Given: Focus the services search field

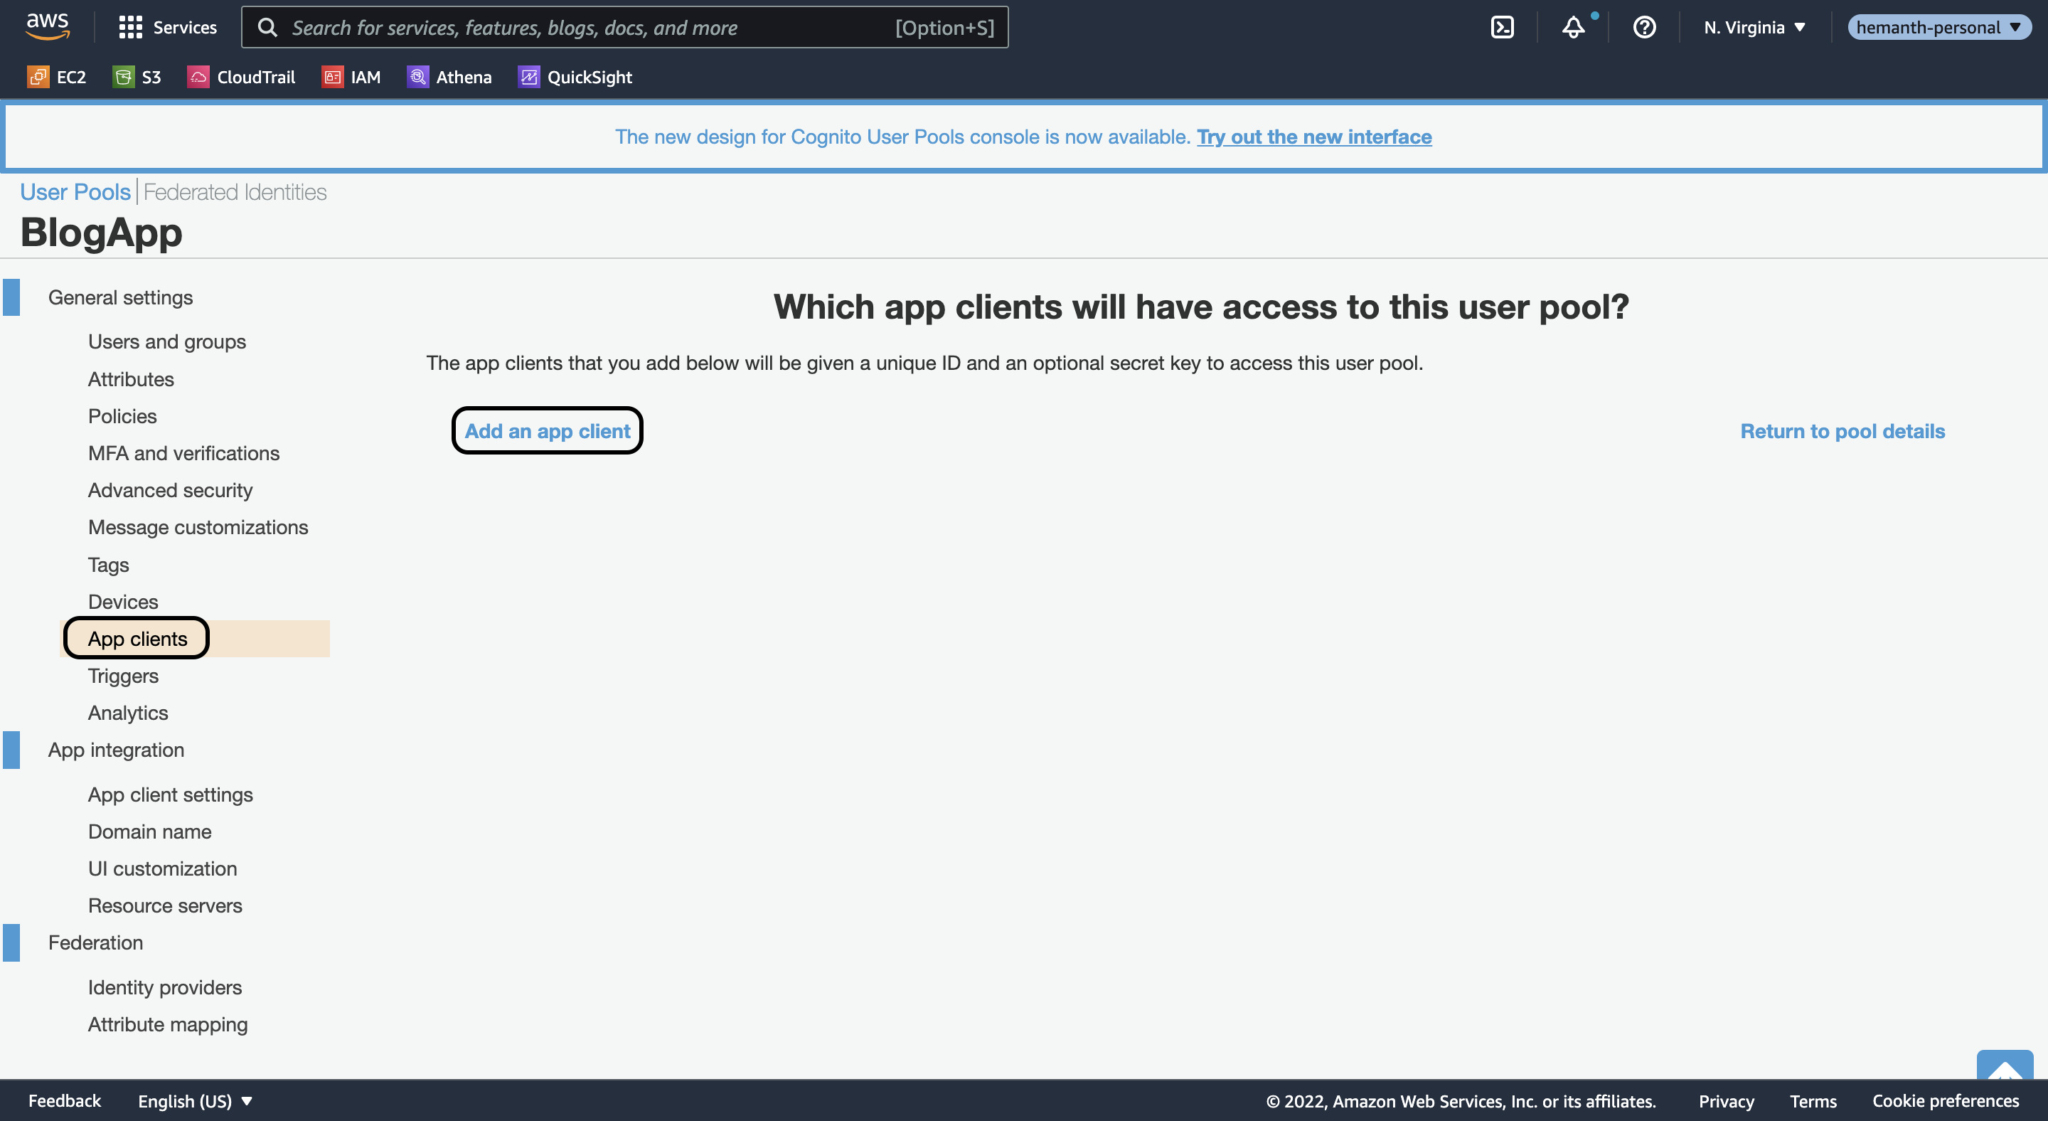Looking at the screenshot, I should [x=624, y=27].
